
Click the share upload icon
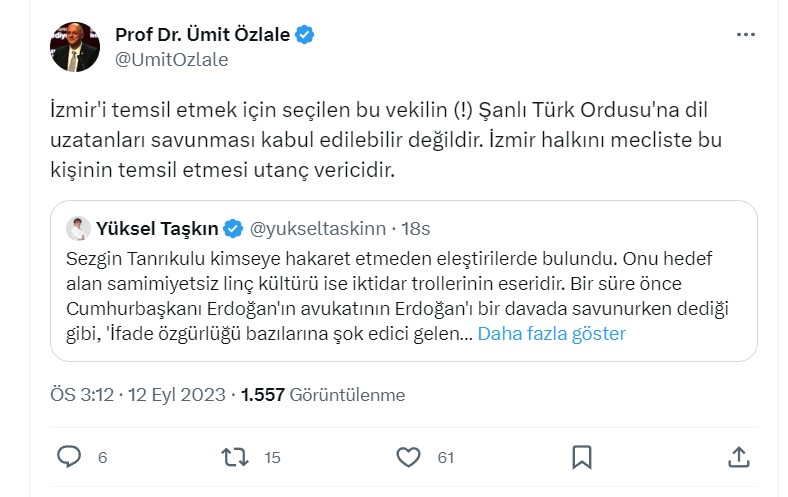(739, 457)
